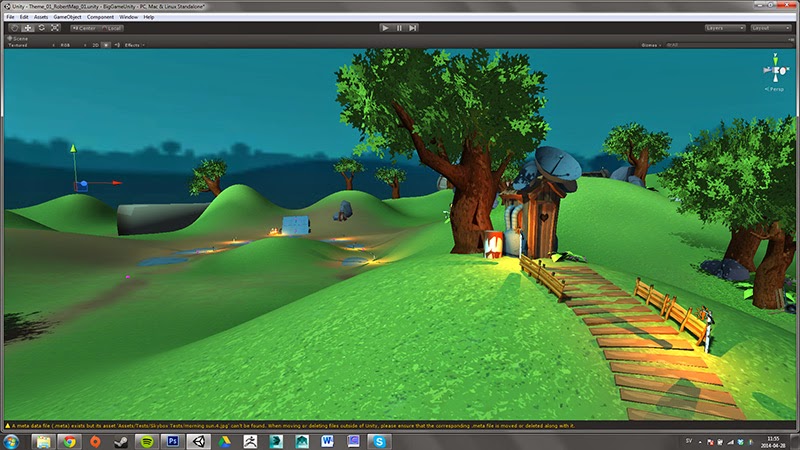Click the scene orientation gizmo

776,71
